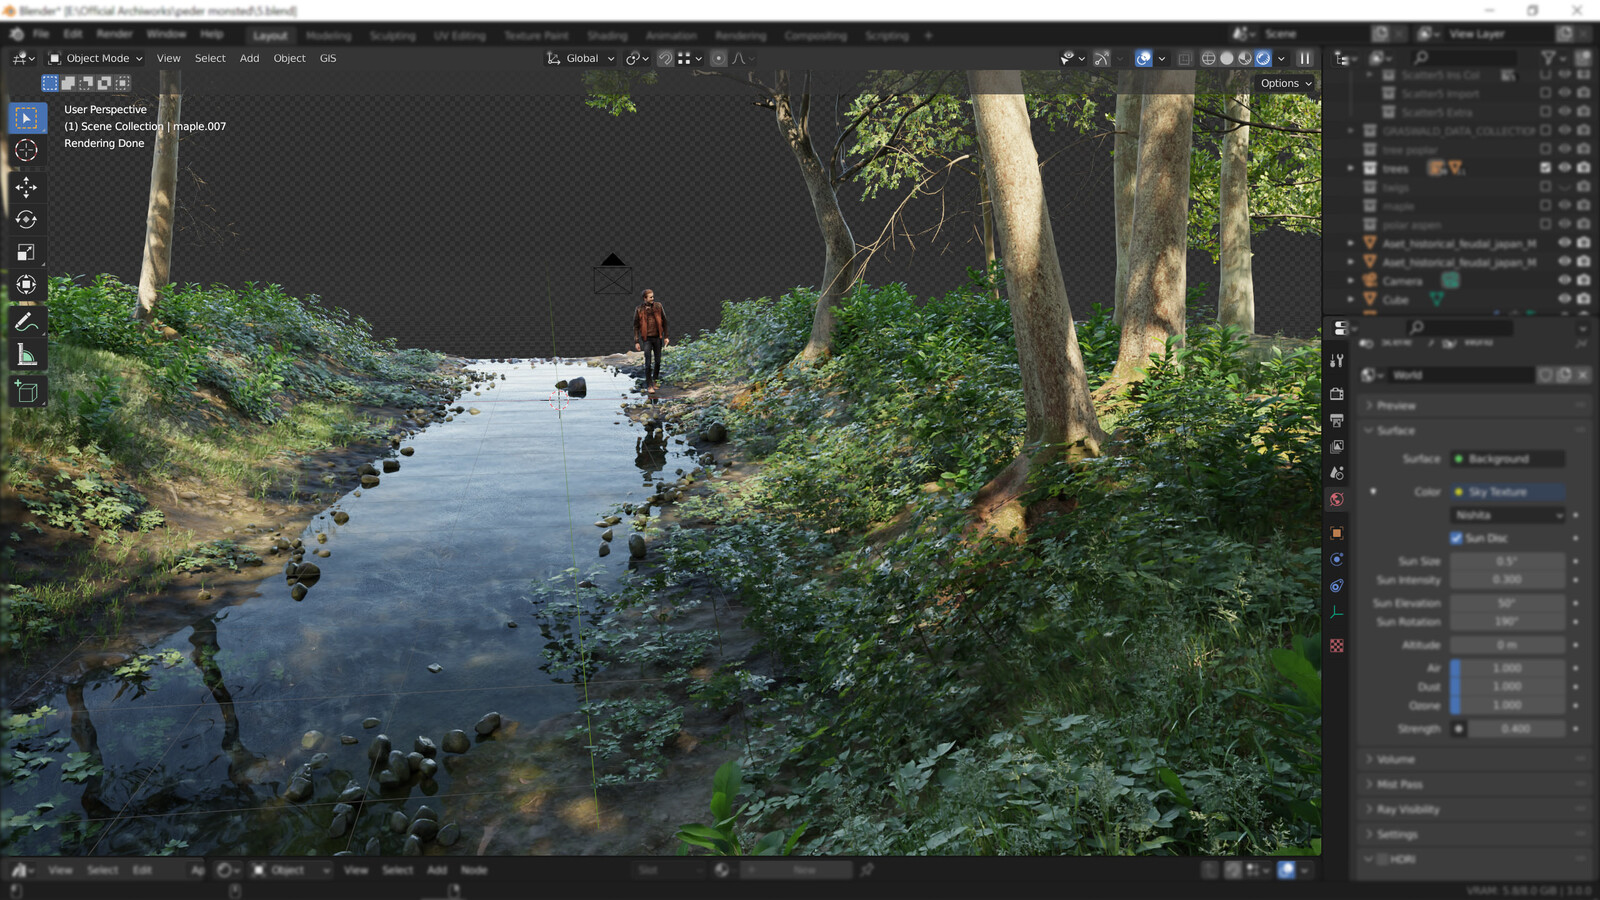Toggle snapping magnet in header
This screenshot has height=900, width=1600.
pyautogui.click(x=665, y=58)
